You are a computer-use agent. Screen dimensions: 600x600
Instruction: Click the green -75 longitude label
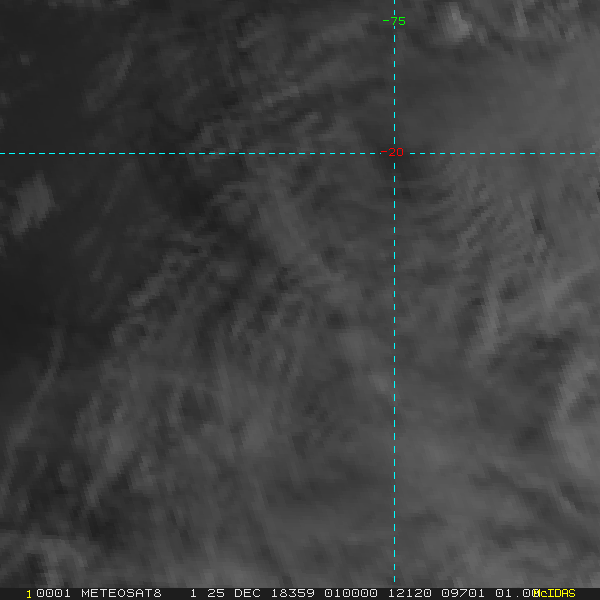pos(394,21)
